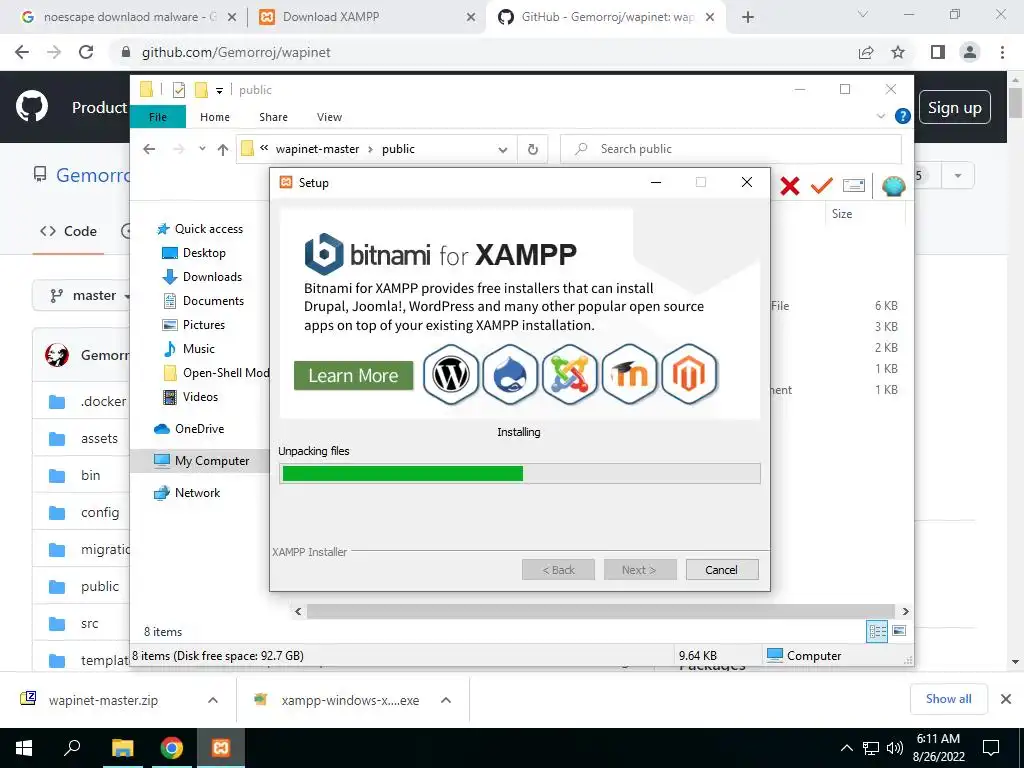Screen dimensions: 1024x768
Task: Go back in the Explorer window
Action: tap(149, 149)
